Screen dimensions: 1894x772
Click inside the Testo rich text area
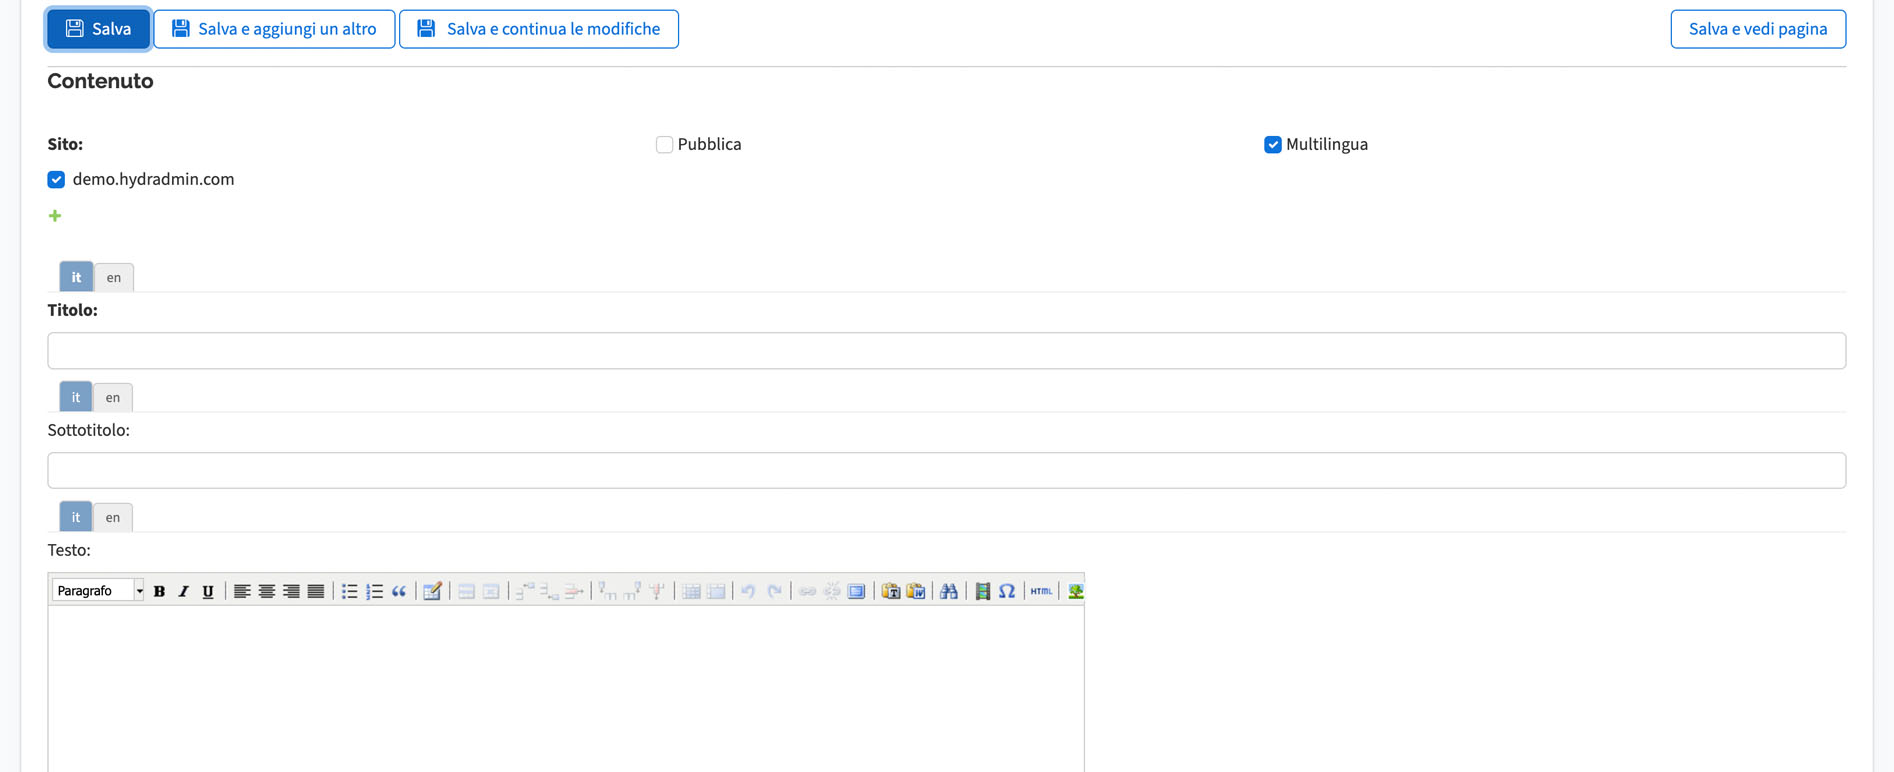(566, 690)
